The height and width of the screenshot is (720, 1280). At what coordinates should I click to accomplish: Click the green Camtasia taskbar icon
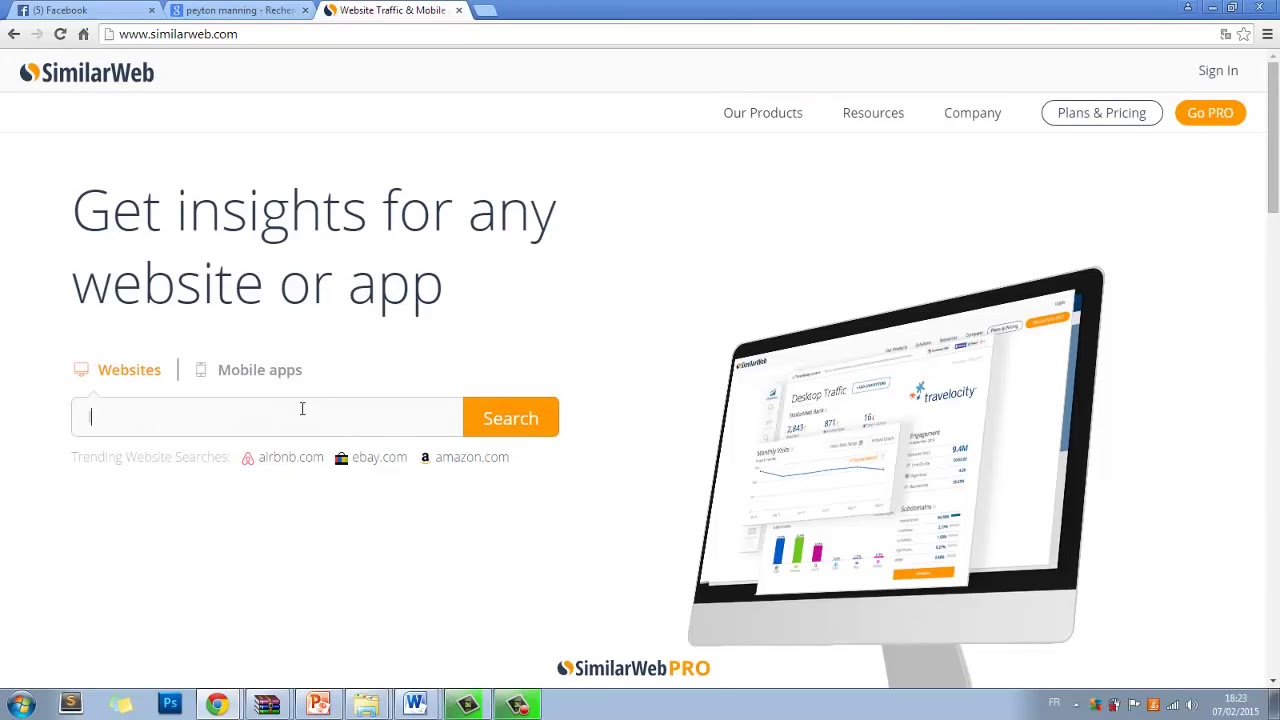coord(467,704)
